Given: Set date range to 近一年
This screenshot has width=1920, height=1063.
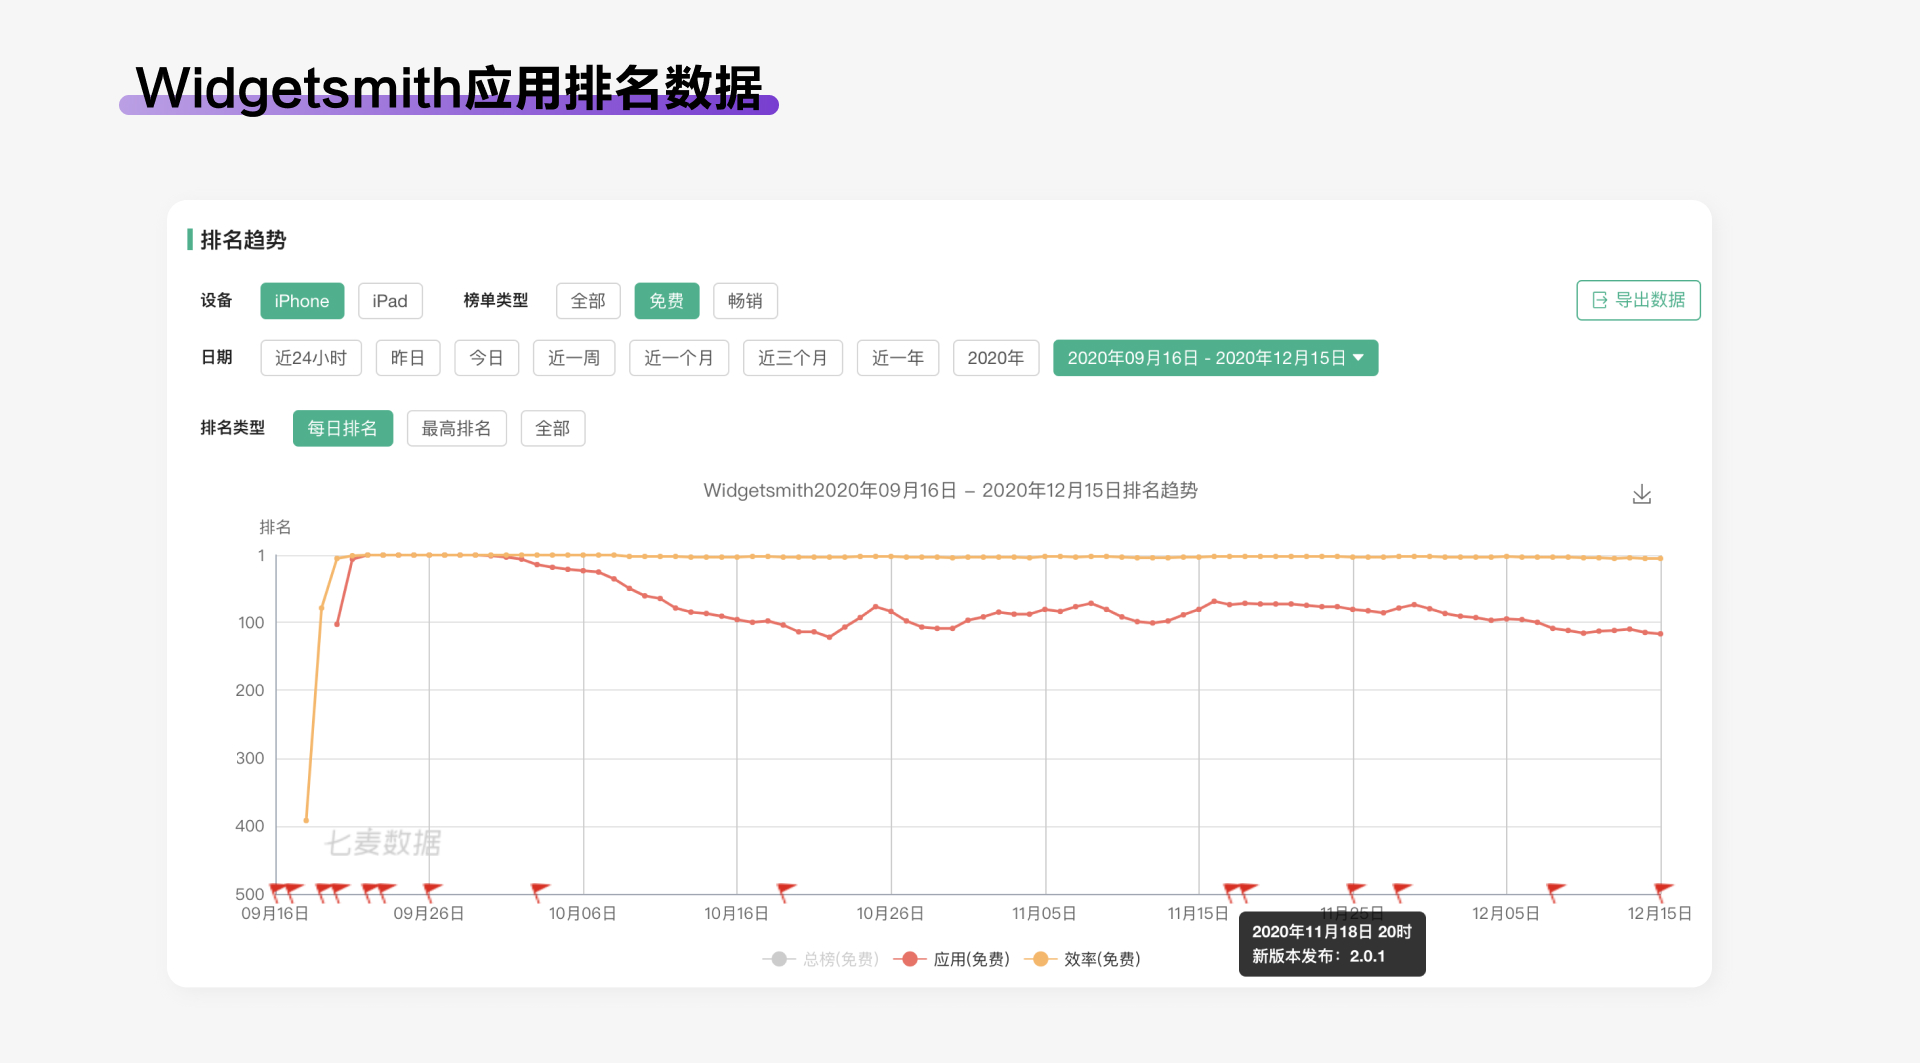Looking at the screenshot, I should (x=898, y=358).
